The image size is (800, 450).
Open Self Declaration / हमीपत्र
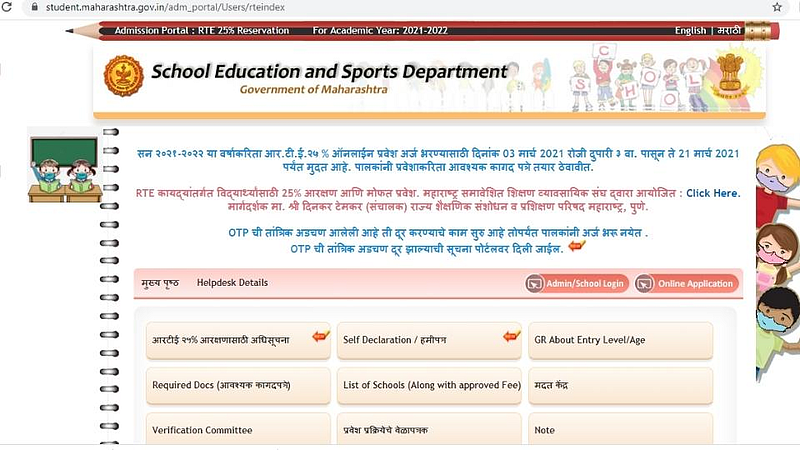(429, 340)
